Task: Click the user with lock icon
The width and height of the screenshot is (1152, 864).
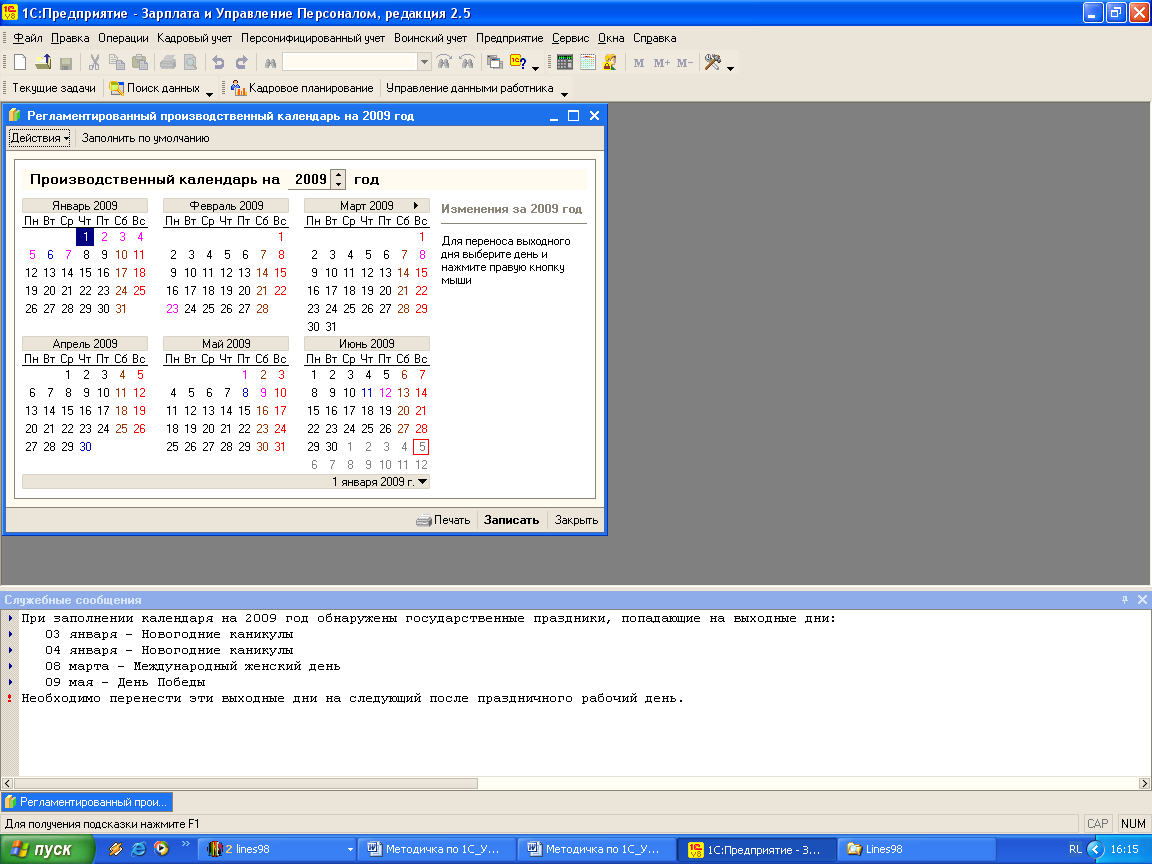Action: (610, 62)
